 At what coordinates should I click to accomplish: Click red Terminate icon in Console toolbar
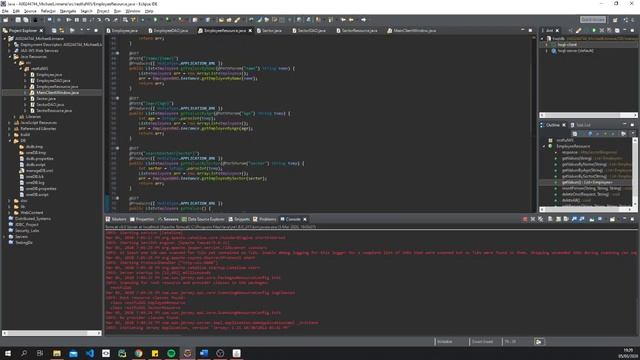coord(525,219)
